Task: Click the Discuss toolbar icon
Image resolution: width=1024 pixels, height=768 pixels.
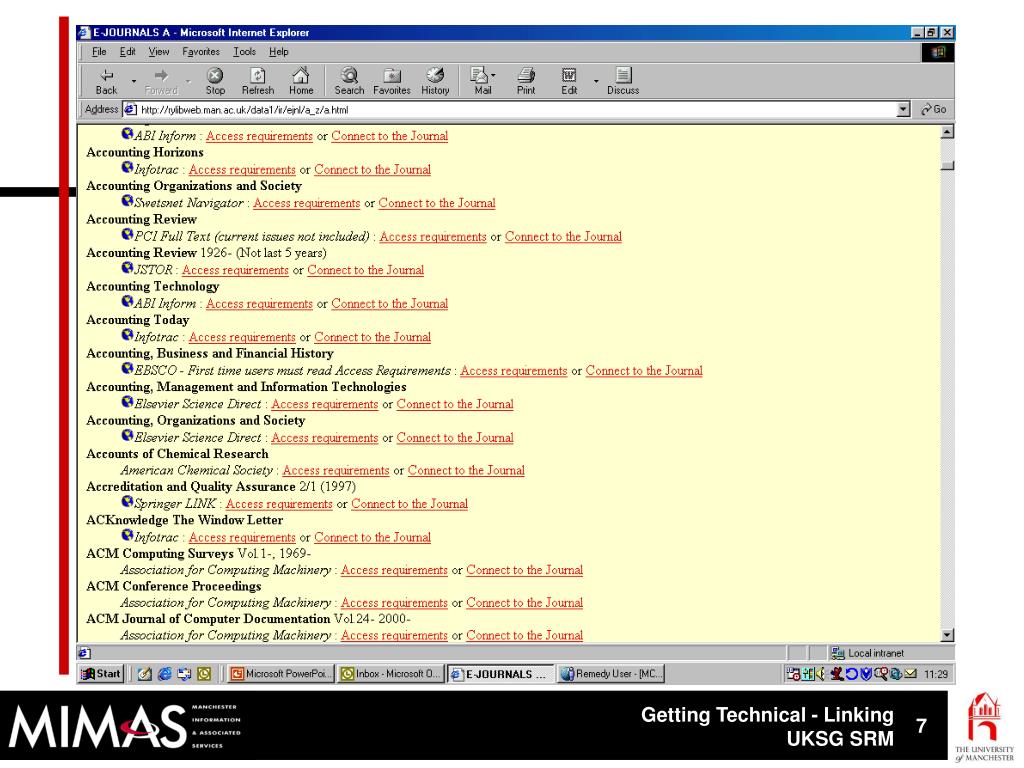Action: [623, 81]
